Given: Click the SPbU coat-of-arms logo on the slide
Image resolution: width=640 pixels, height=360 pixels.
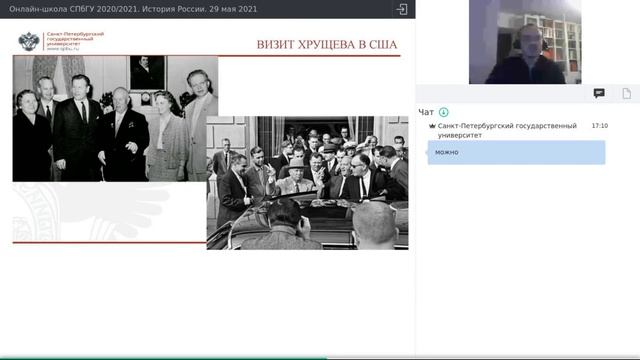Looking at the screenshot, I should (29, 41).
